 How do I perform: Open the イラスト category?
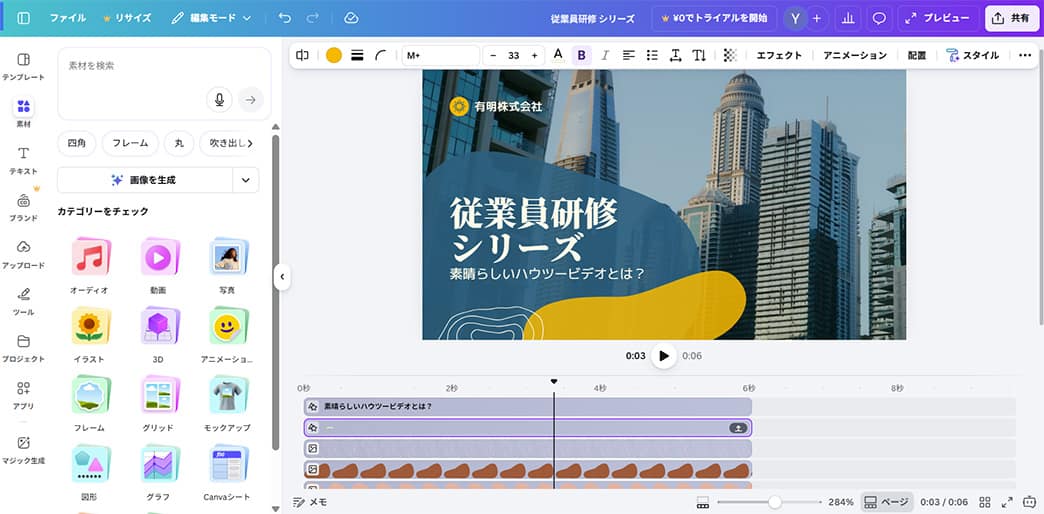click(90, 334)
